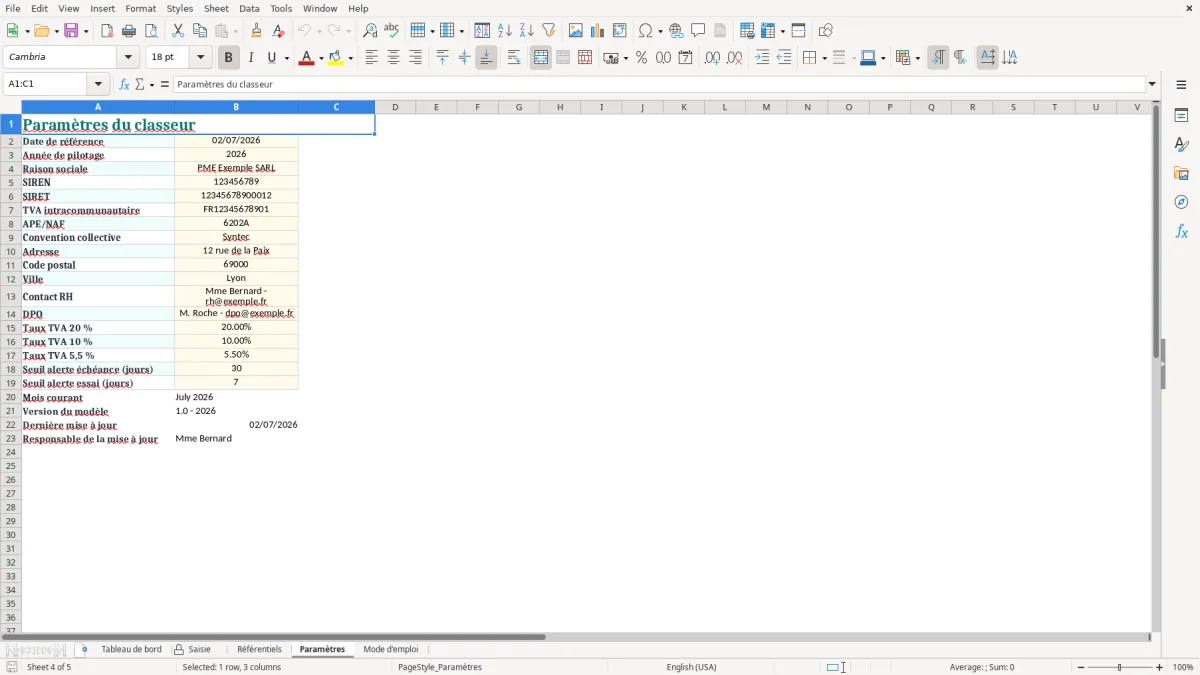Screen dimensions: 1200x675
Task: Open sidebar Gallery panel
Action: (x=1181, y=173)
